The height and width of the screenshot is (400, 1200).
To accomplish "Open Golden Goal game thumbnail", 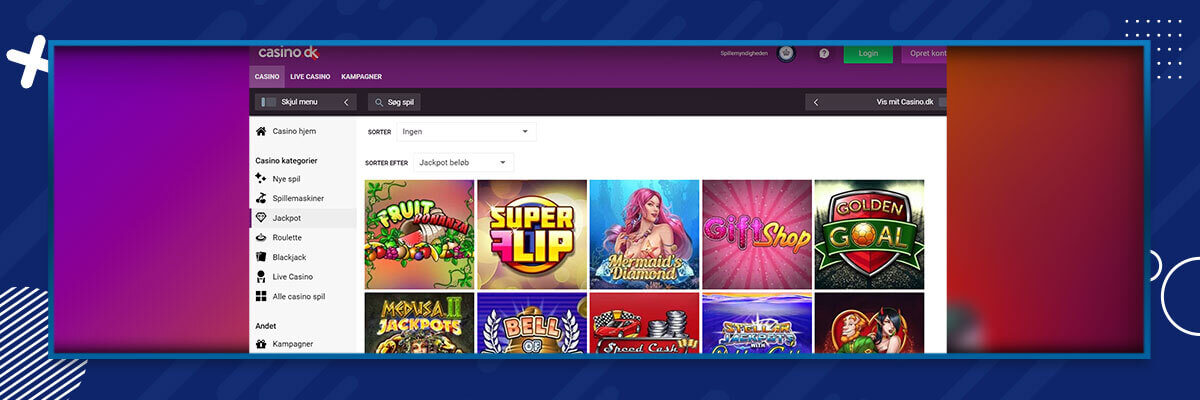I will 870,235.
